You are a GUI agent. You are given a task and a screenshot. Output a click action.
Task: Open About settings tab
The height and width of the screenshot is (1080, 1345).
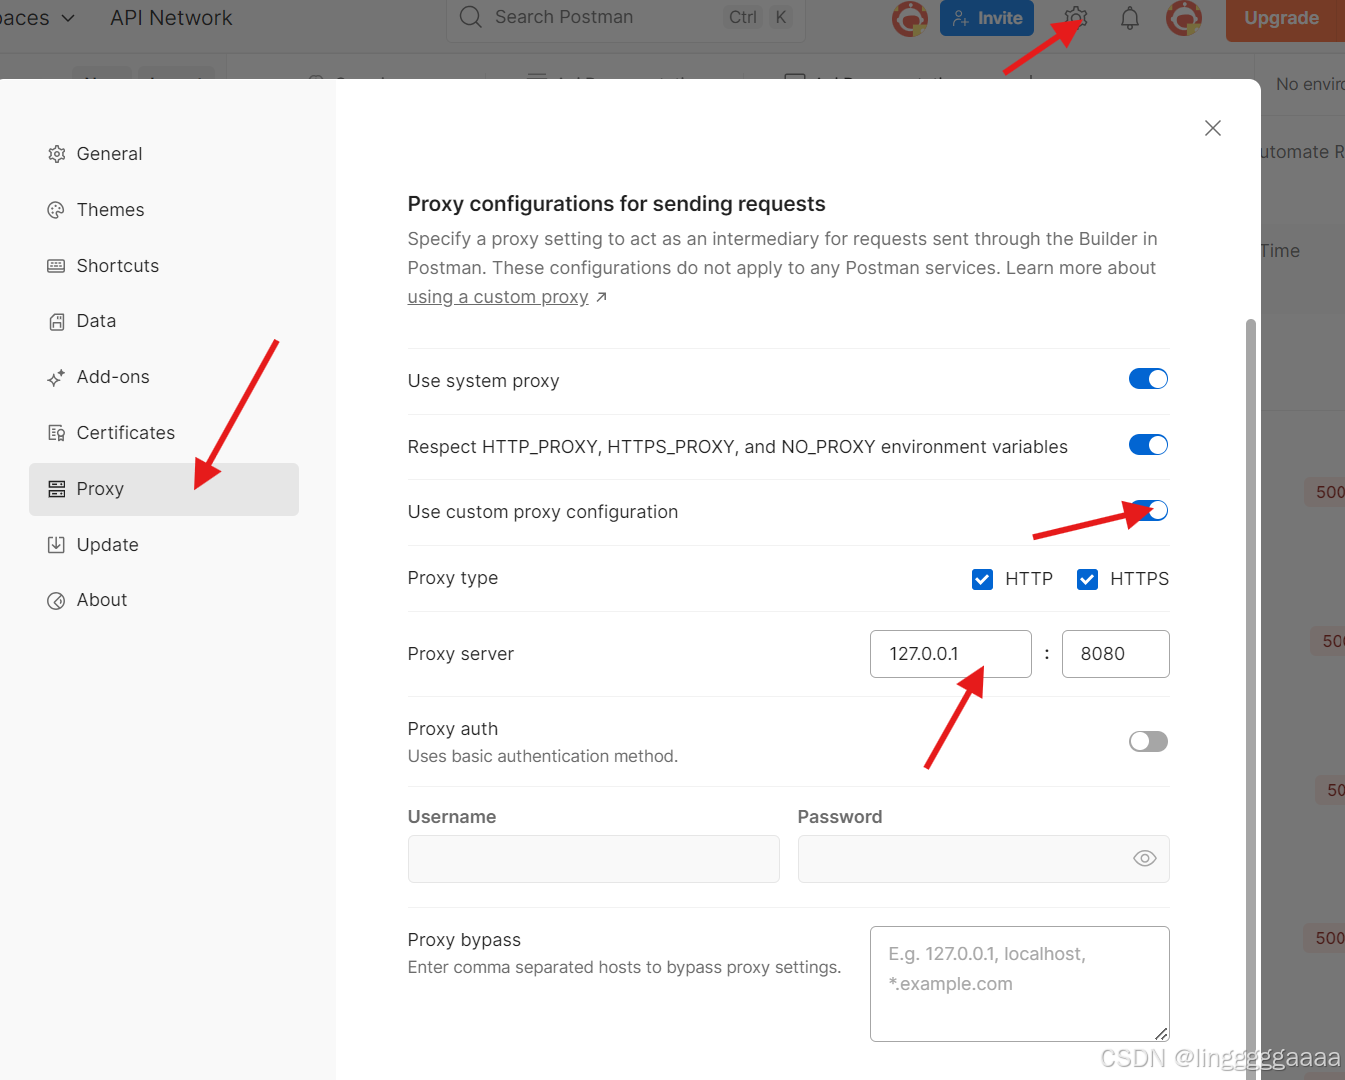tap(164, 600)
